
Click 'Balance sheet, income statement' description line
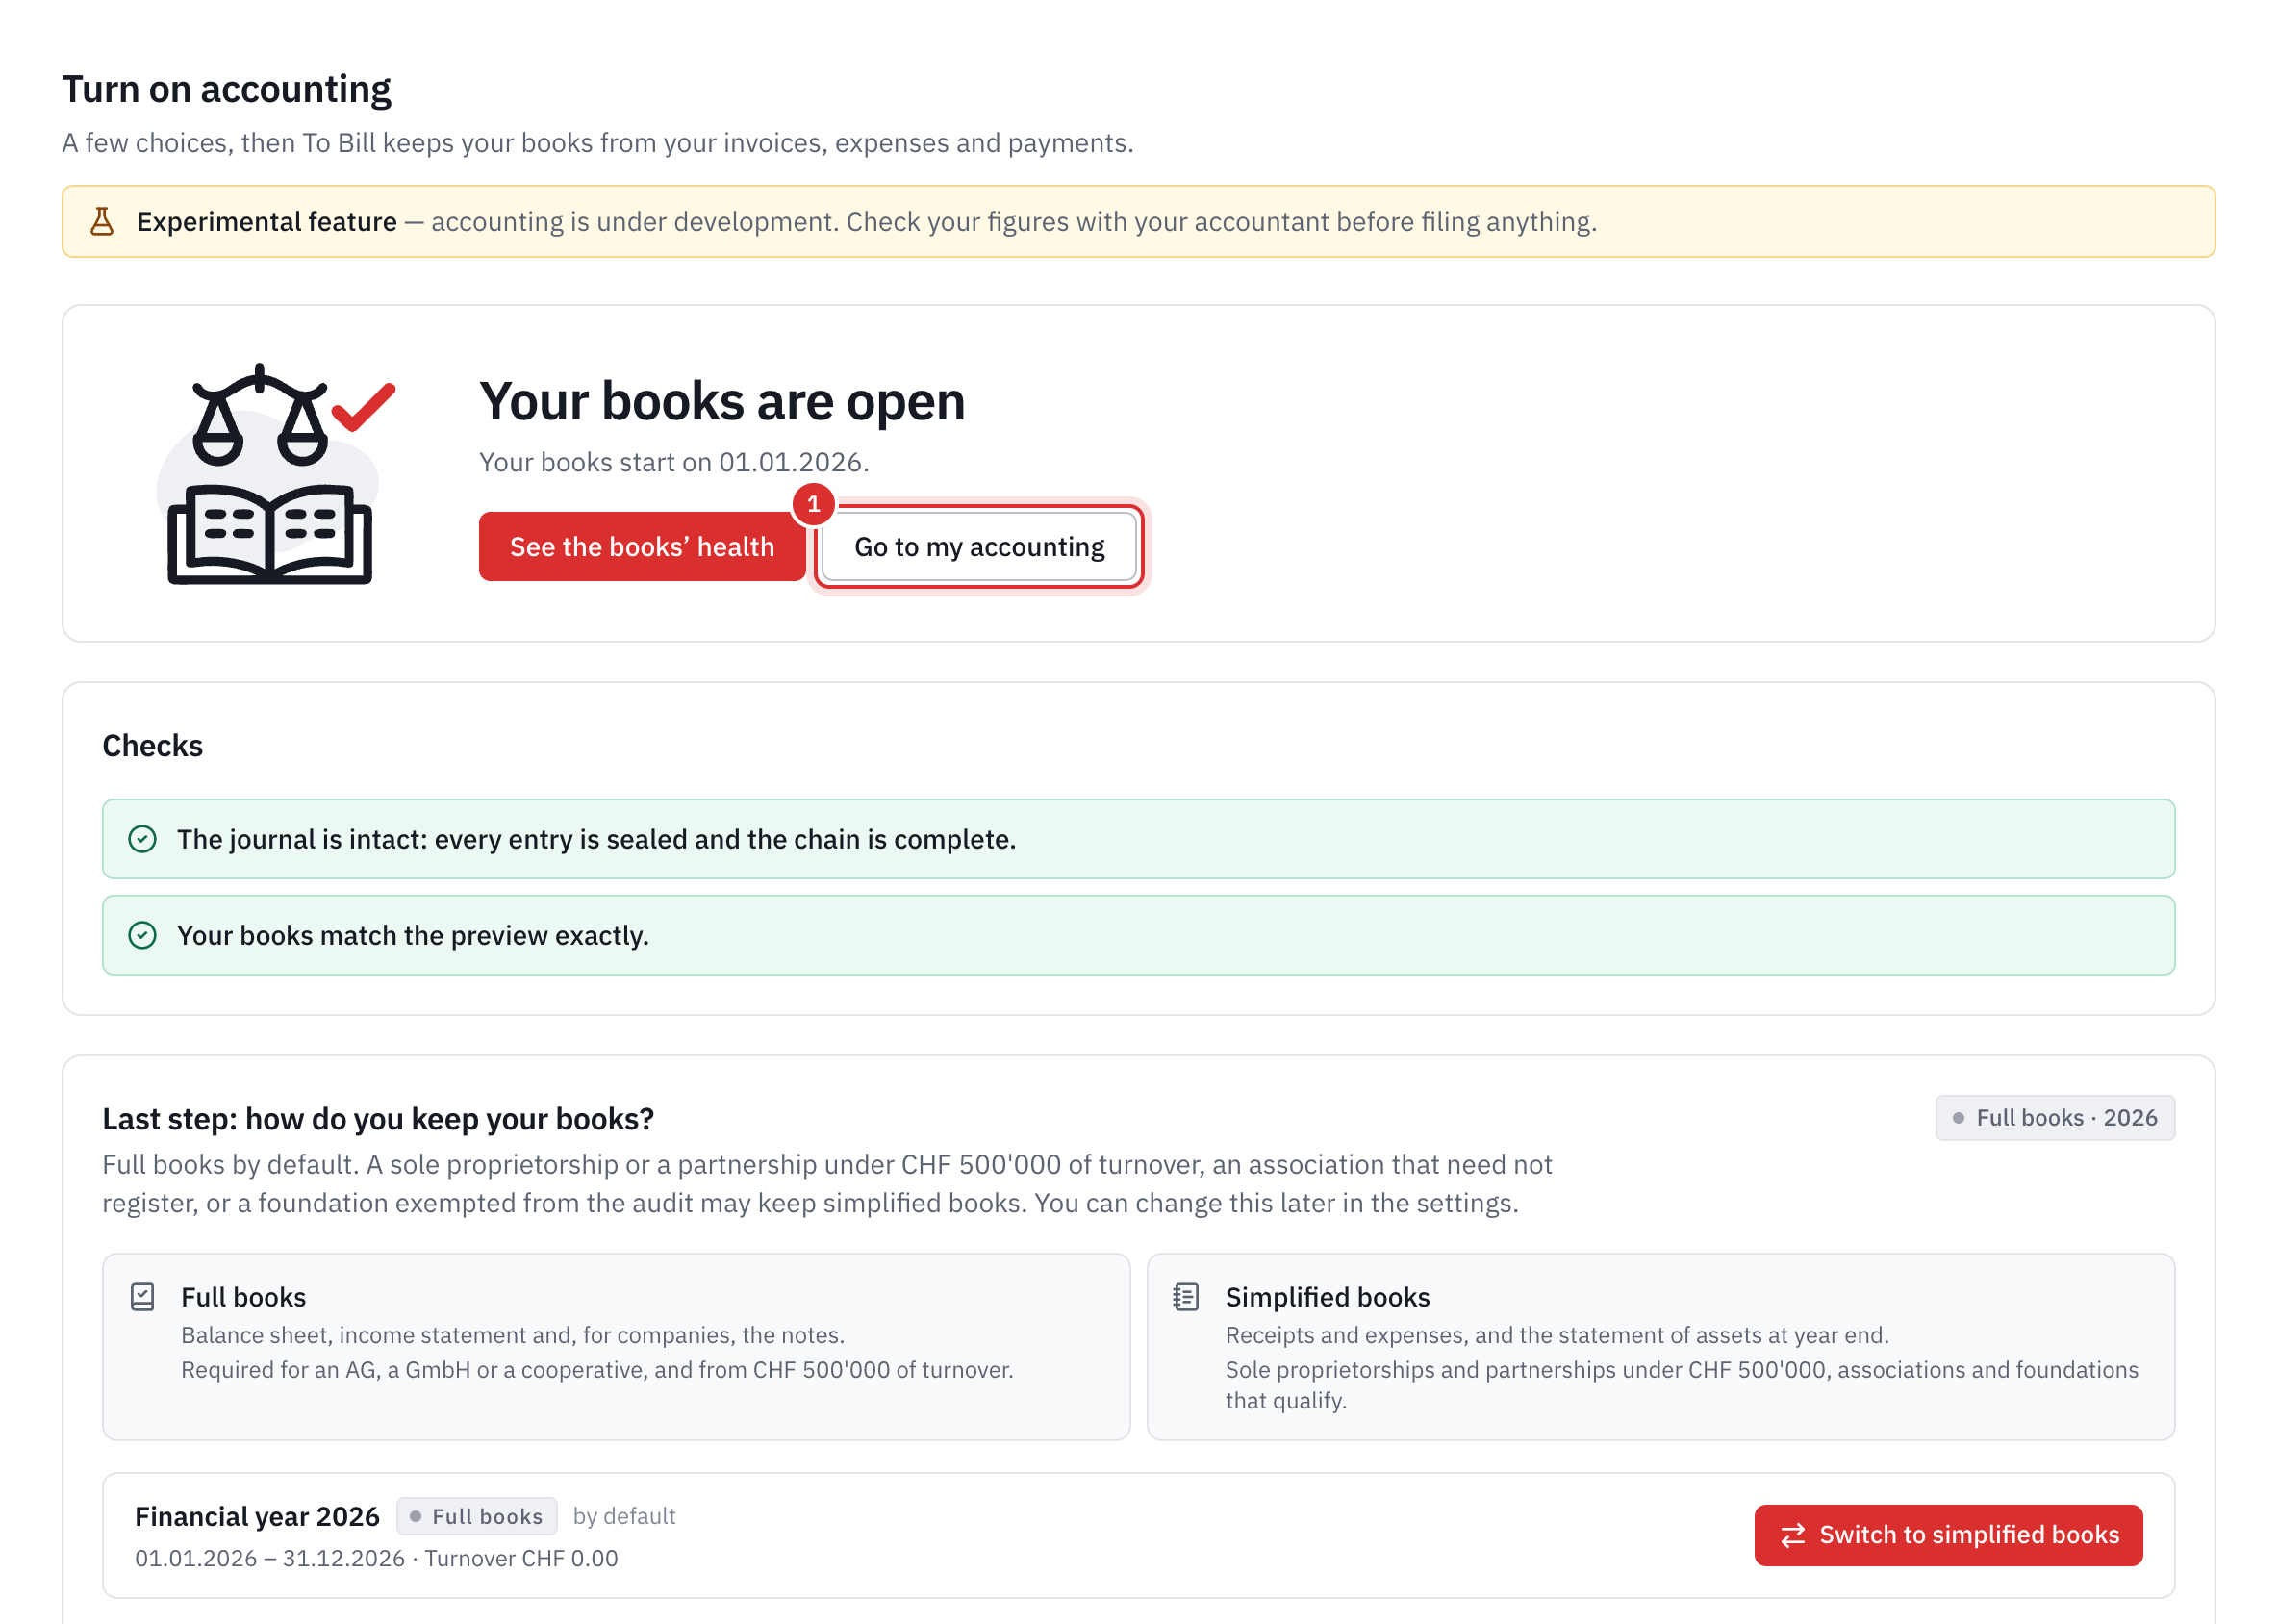512,1336
